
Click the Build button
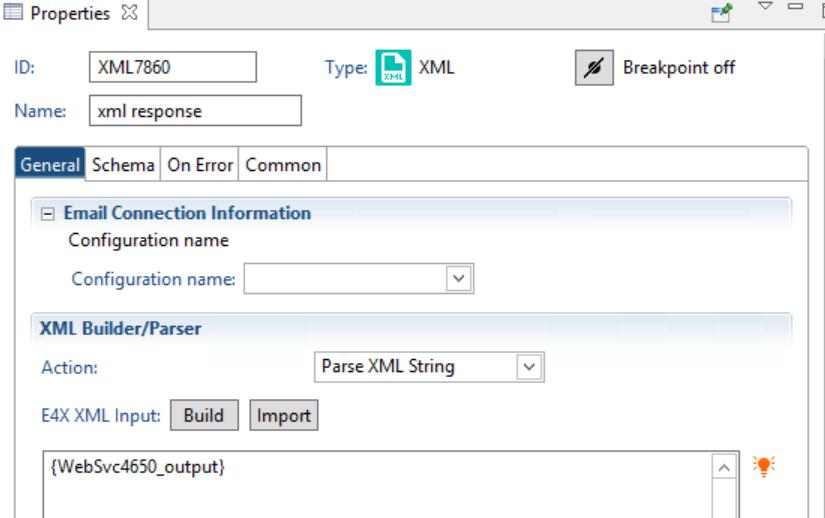click(204, 415)
